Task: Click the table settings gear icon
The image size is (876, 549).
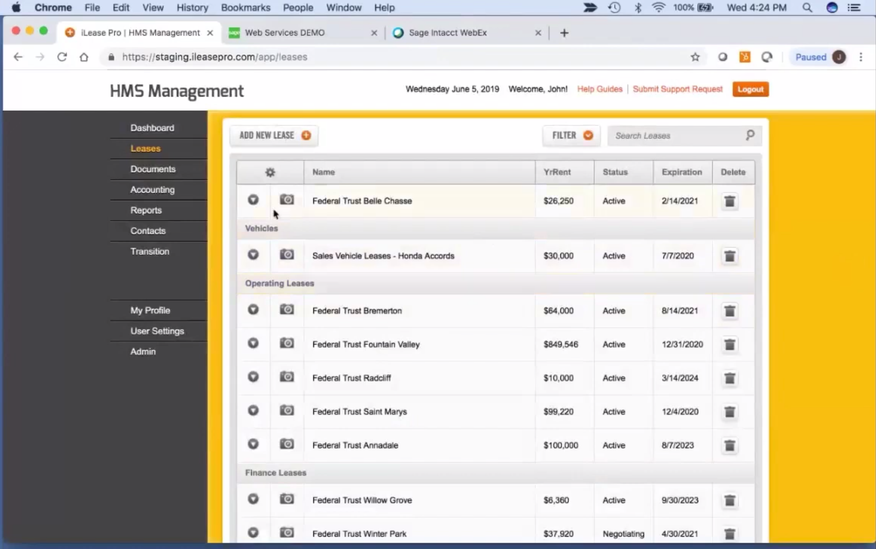Action: pos(270,172)
